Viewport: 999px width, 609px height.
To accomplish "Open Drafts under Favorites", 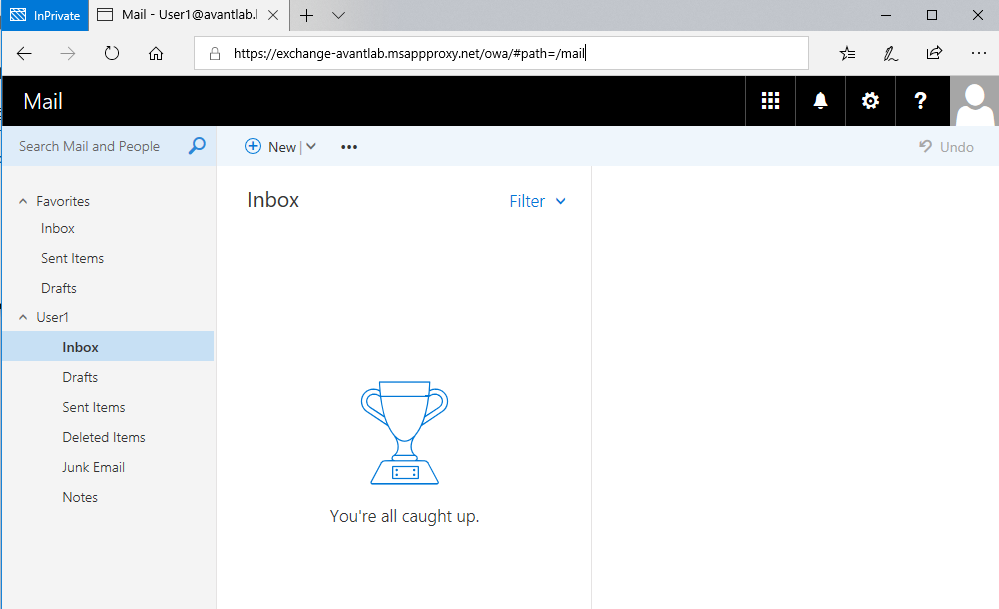I will [59, 288].
